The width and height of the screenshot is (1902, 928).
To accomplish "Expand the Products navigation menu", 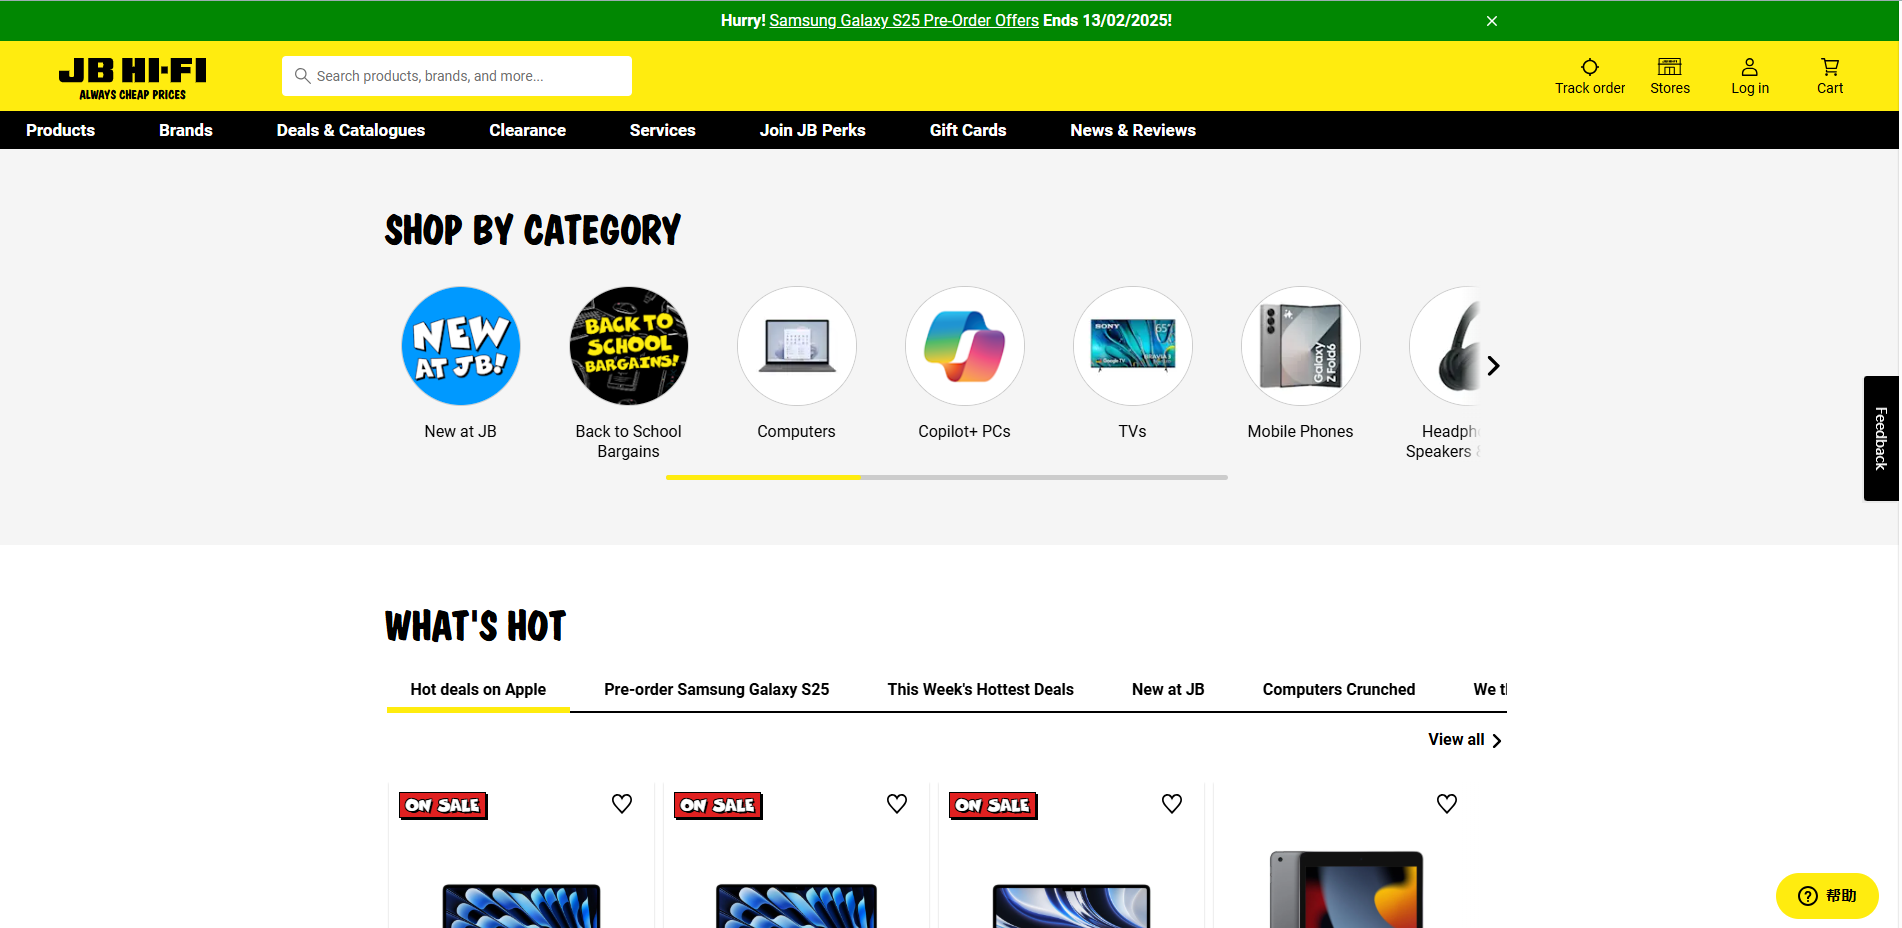I will click(60, 130).
